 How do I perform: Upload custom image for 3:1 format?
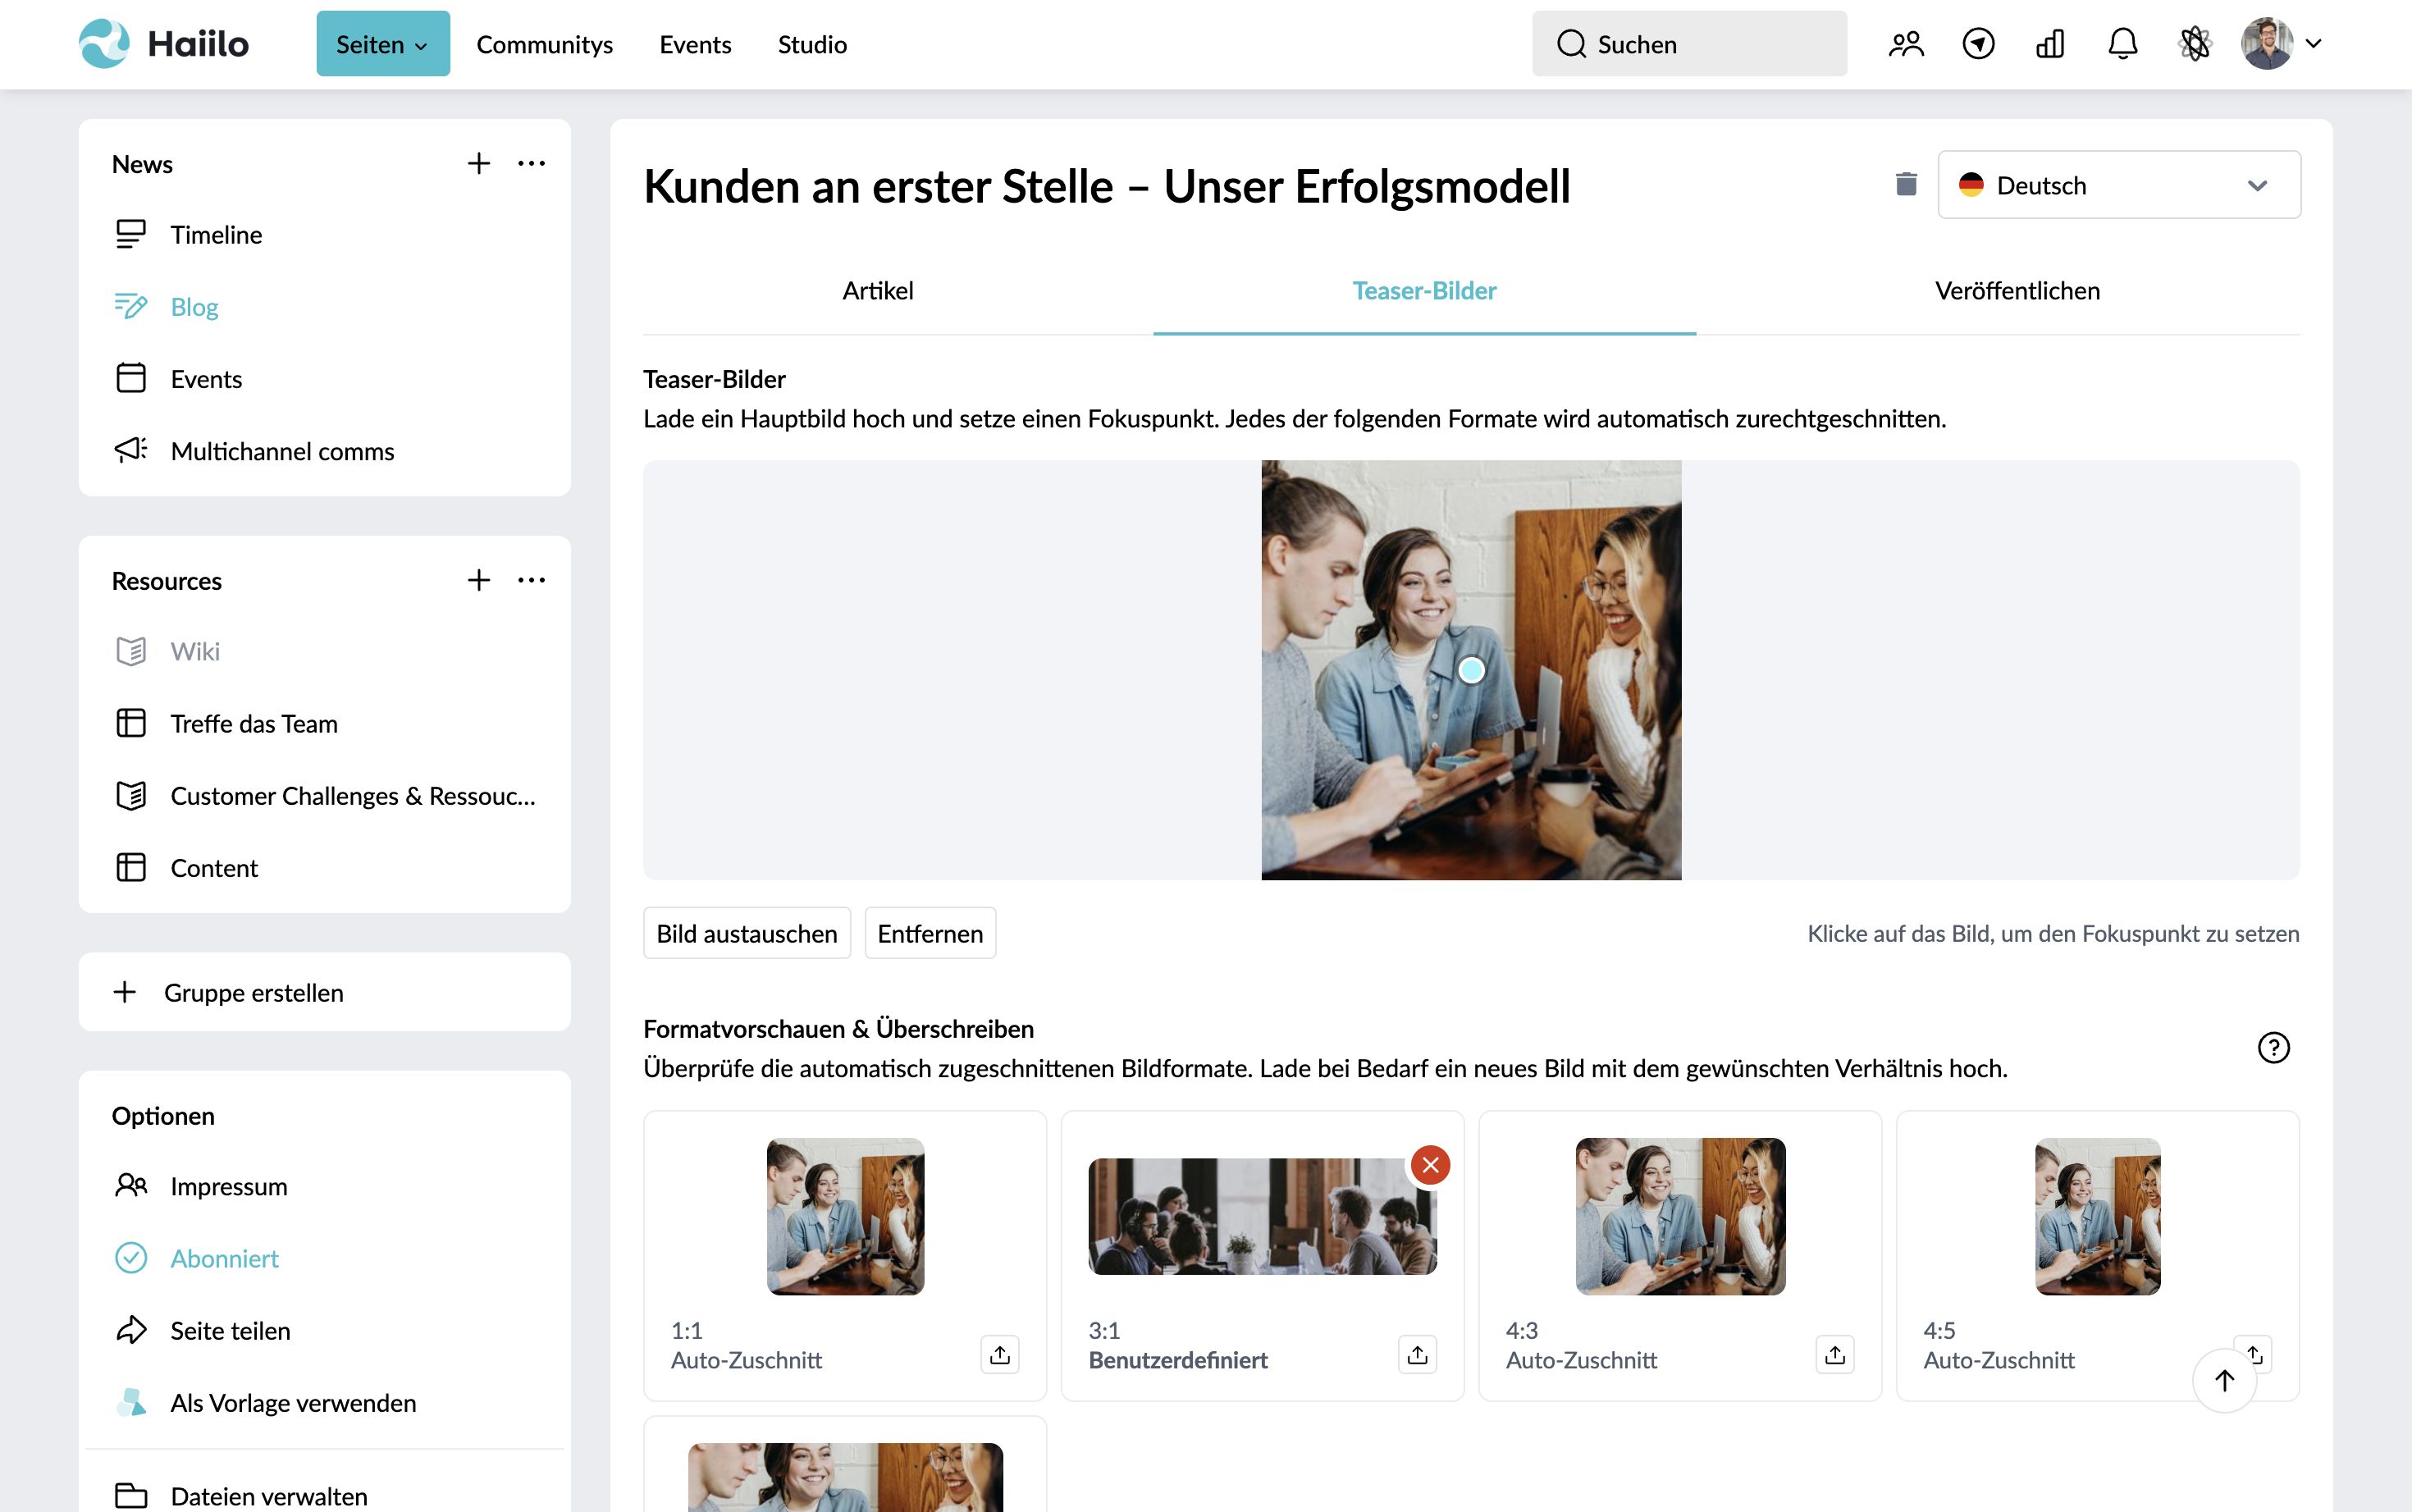coord(1417,1355)
